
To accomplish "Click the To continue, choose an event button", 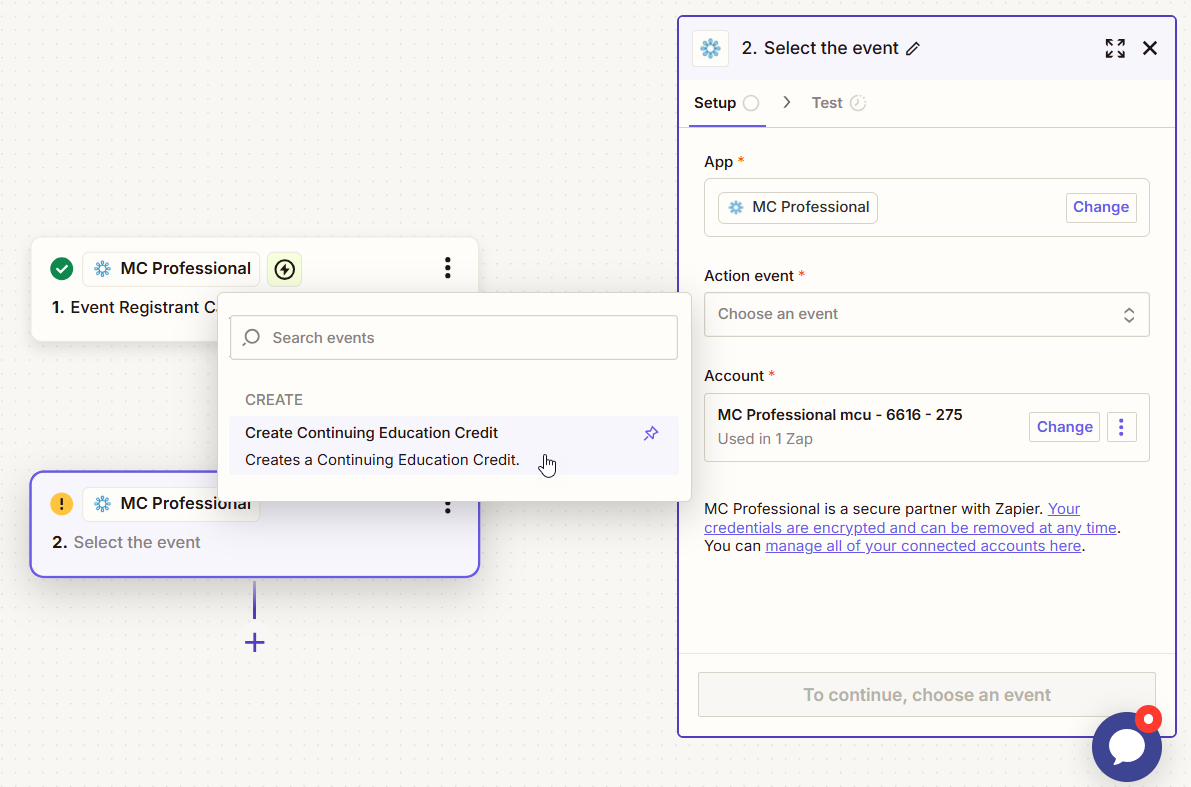I will tap(927, 694).
